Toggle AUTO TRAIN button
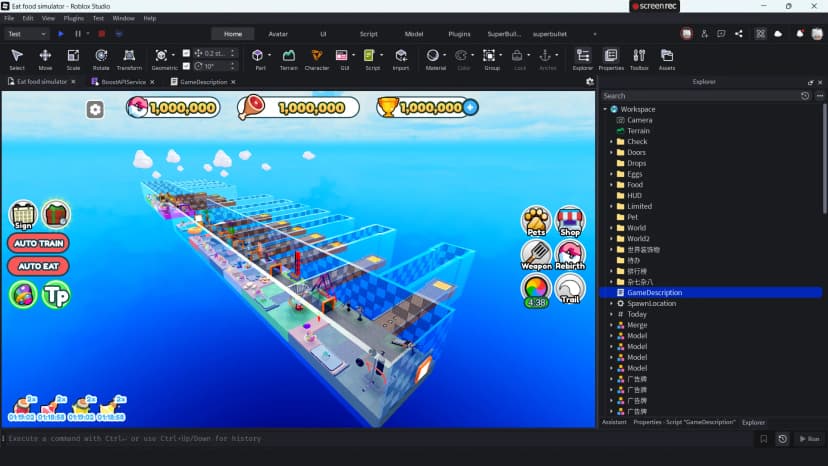The image size is (828, 466). pos(39,243)
